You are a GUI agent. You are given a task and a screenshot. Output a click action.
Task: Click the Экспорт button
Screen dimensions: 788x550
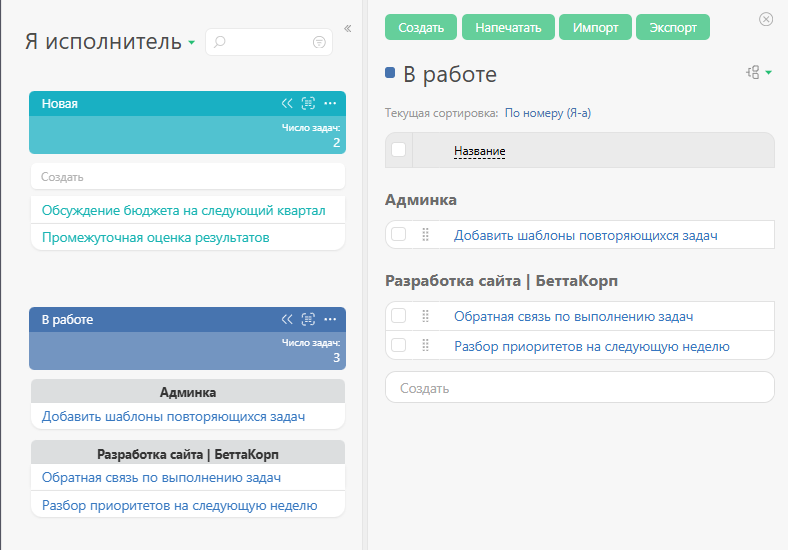673,27
